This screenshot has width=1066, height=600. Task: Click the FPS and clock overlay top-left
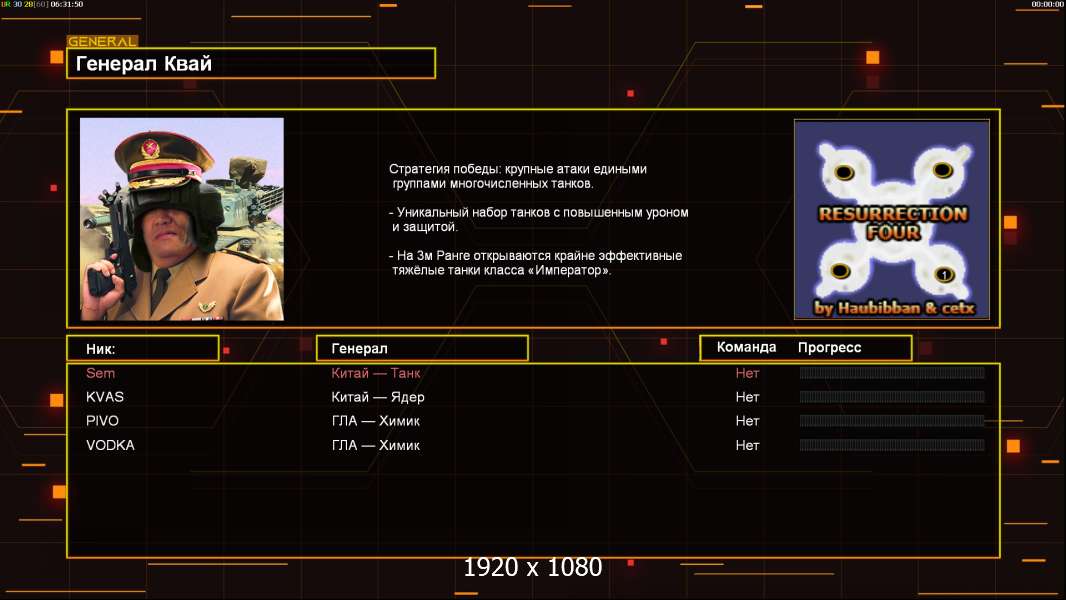[42, 4]
